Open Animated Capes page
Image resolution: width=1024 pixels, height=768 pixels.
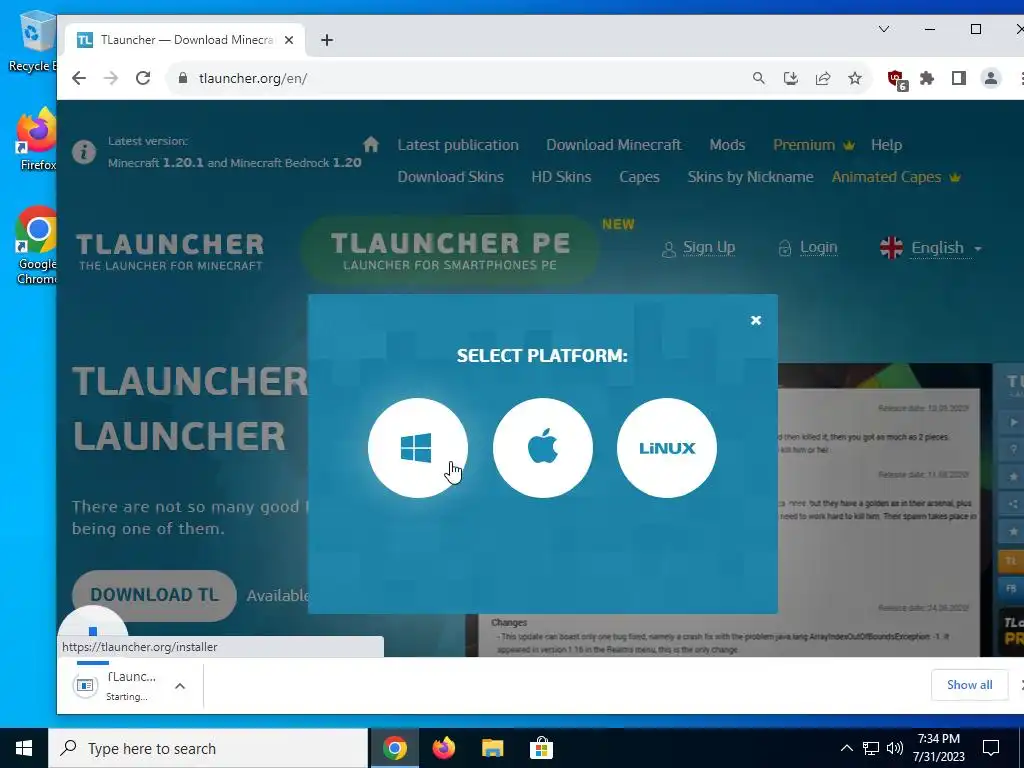pos(896,177)
